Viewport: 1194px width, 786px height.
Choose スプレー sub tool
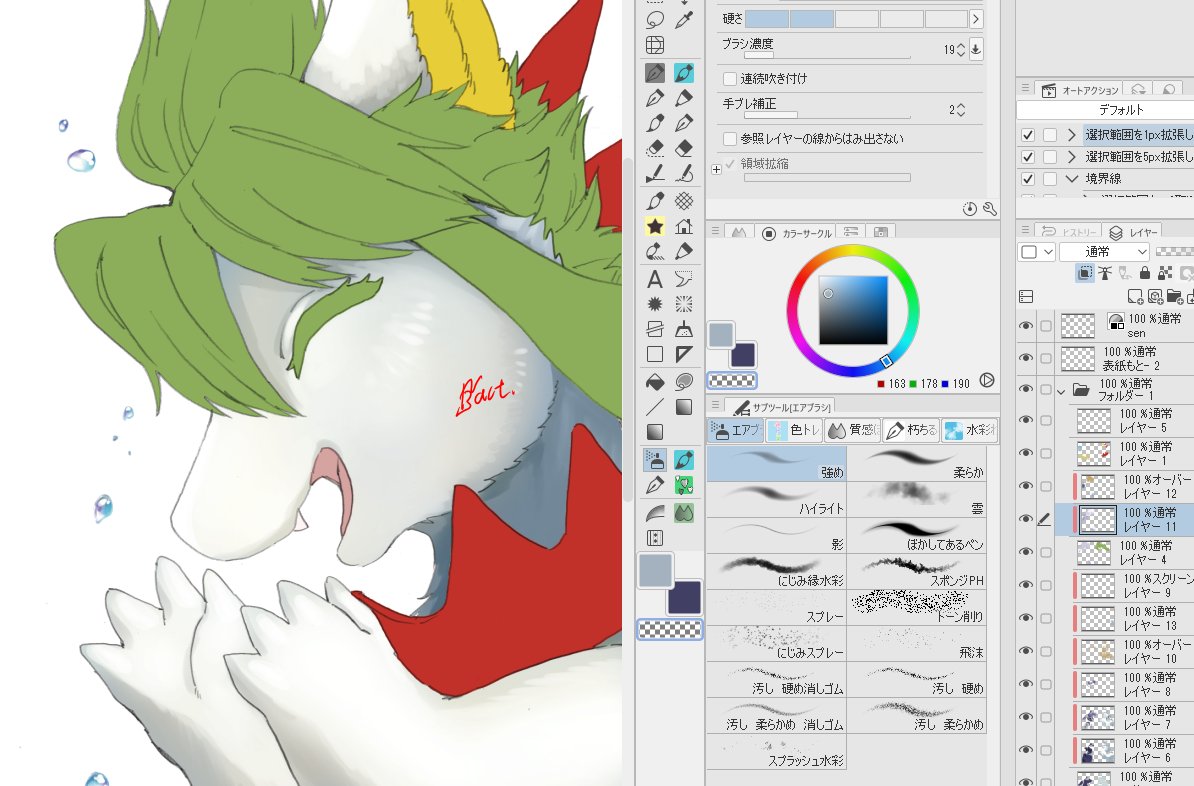777,608
